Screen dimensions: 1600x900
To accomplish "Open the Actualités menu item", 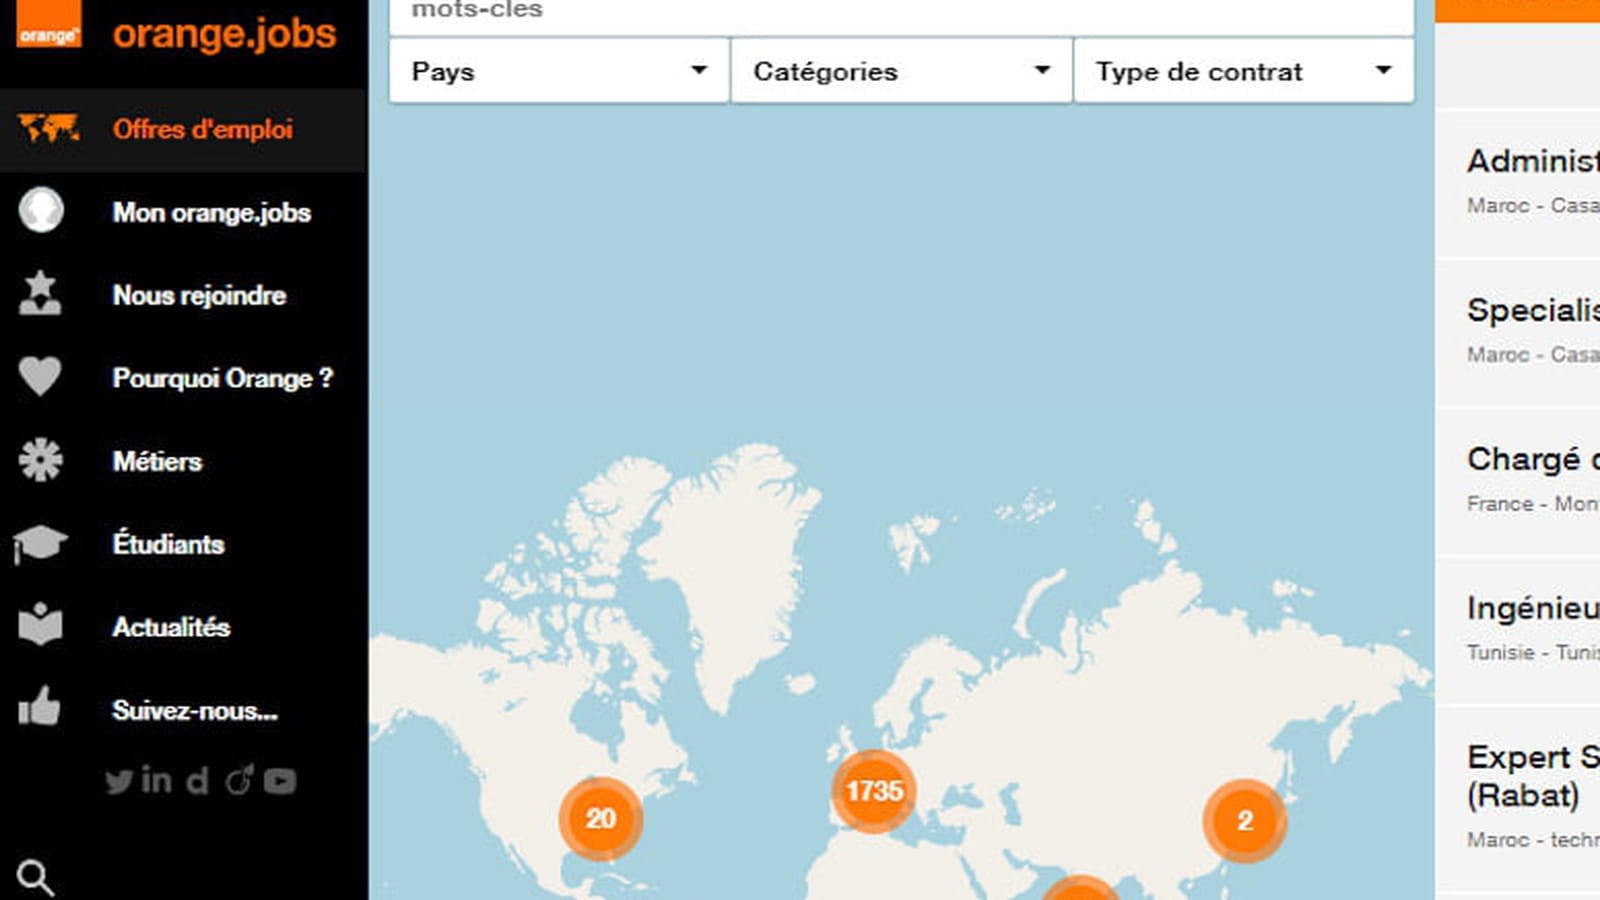I will 171,627.
